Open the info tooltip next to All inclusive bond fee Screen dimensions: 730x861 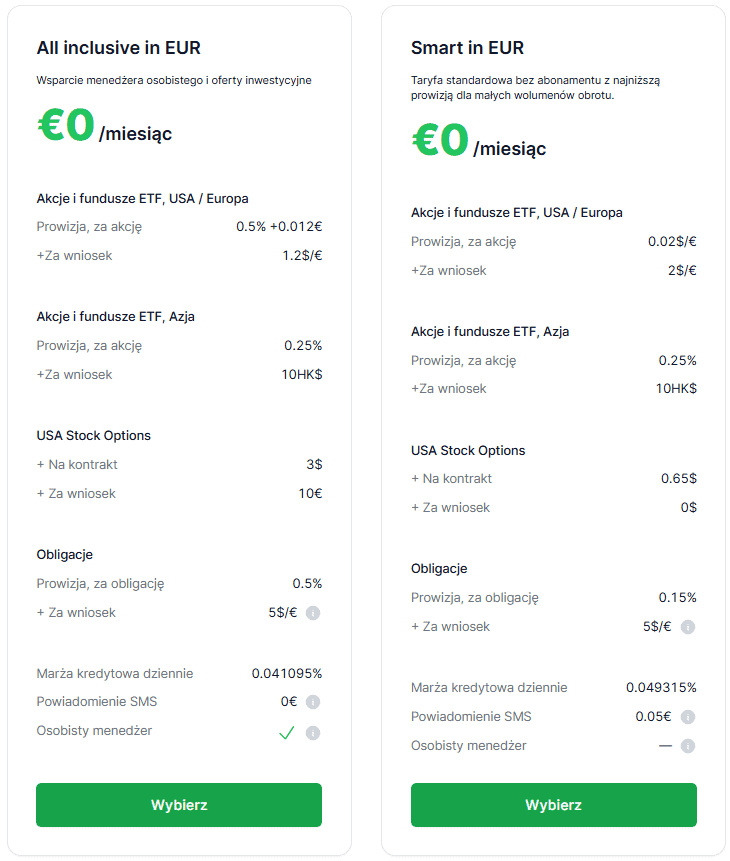312,612
